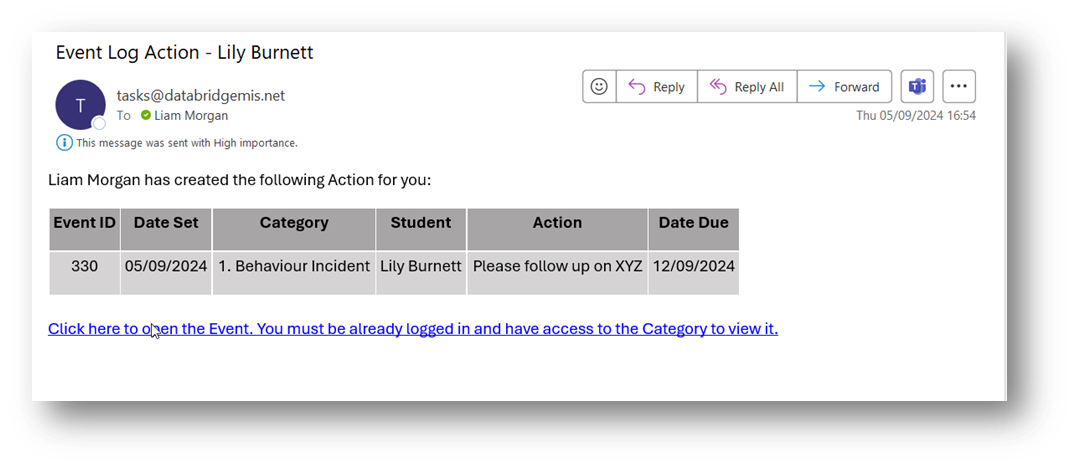This screenshot has height=466, width=1072.
Task: Share the email to Microsoft Teams
Action: 917,87
